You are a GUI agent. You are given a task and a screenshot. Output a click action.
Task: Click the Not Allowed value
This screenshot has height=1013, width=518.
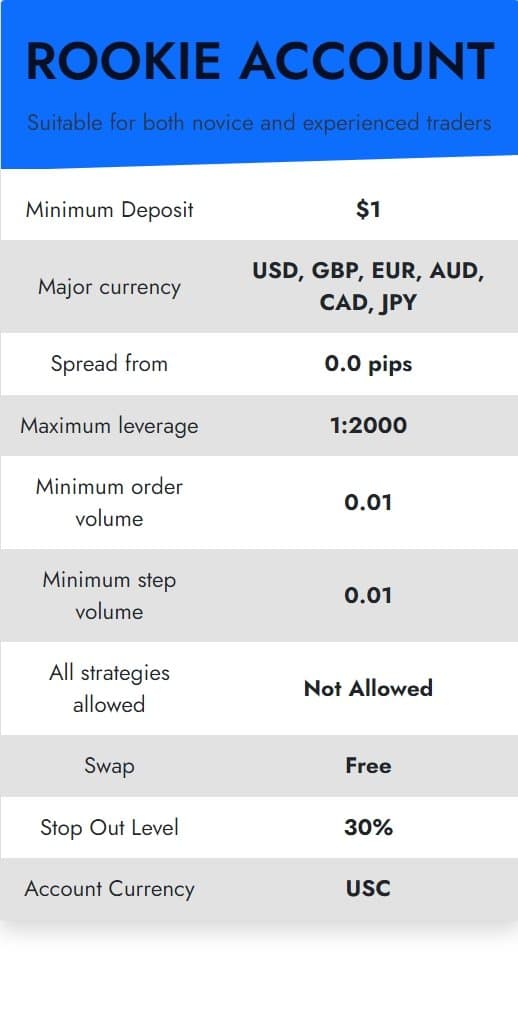(x=368, y=688)
